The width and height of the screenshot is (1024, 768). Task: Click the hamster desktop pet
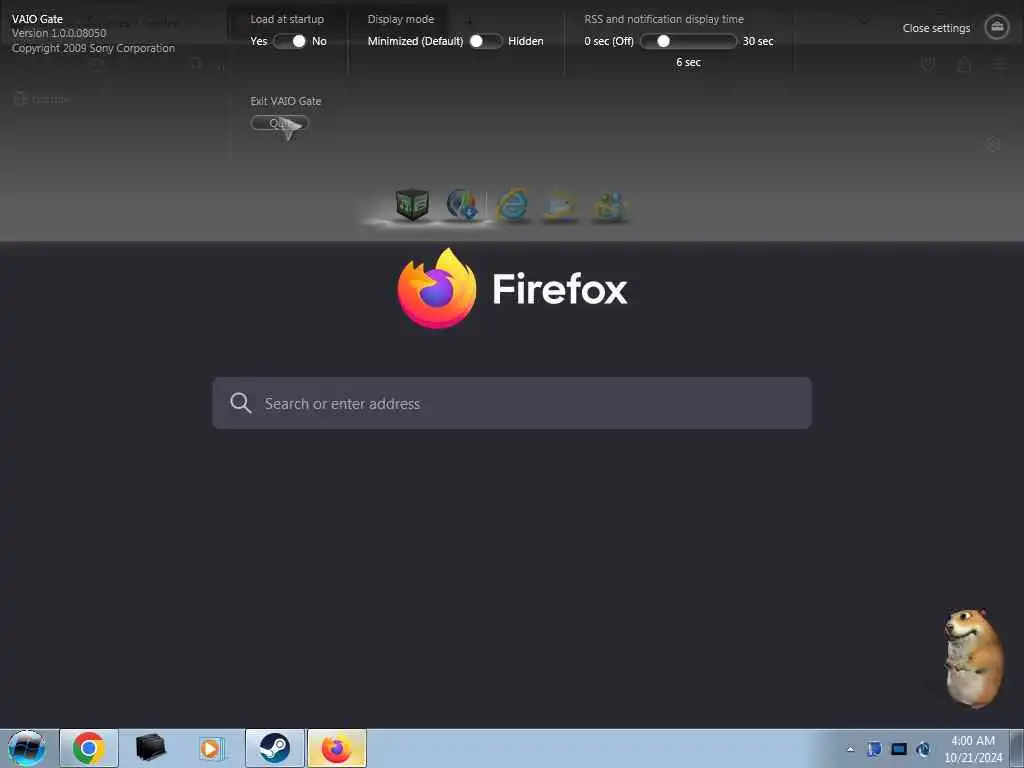click(x=972, y=658)
